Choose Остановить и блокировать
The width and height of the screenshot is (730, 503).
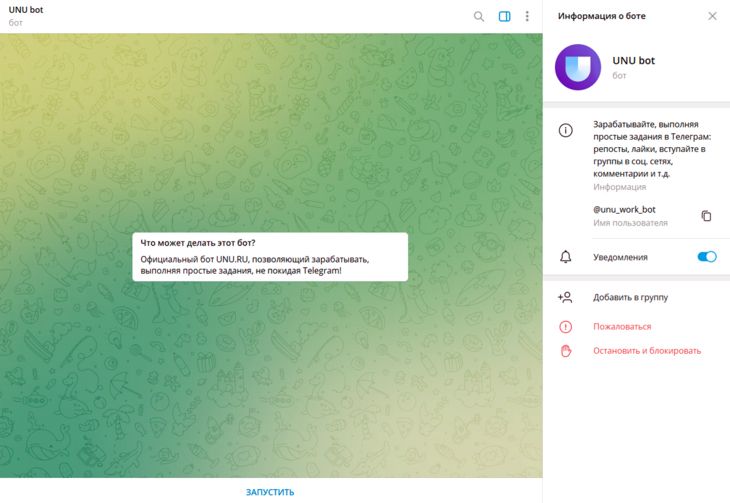(x=647, y=351)
